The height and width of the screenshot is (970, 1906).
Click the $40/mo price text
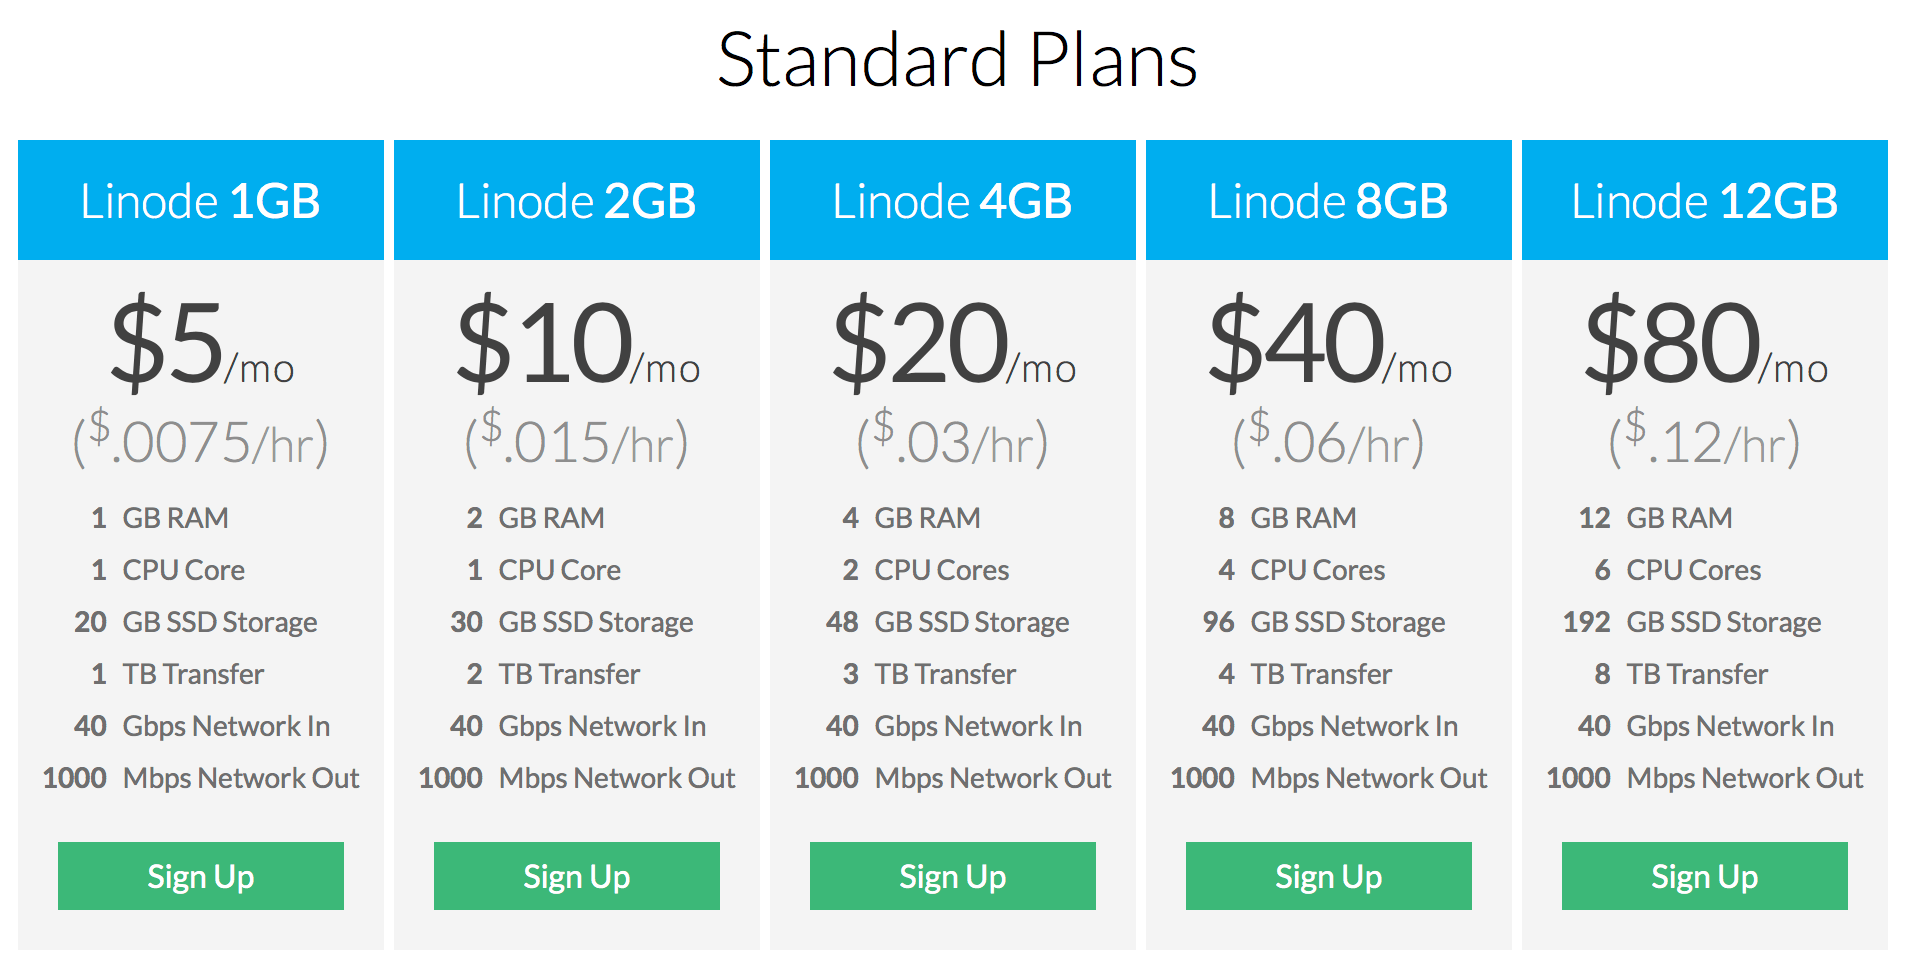[1330, 342]
